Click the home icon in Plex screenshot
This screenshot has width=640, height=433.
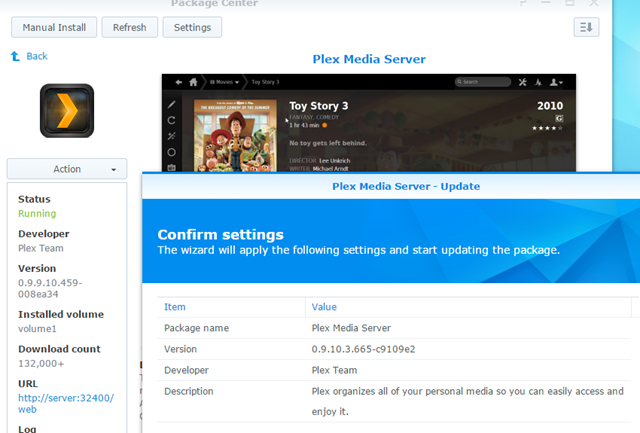pos(193,82)
